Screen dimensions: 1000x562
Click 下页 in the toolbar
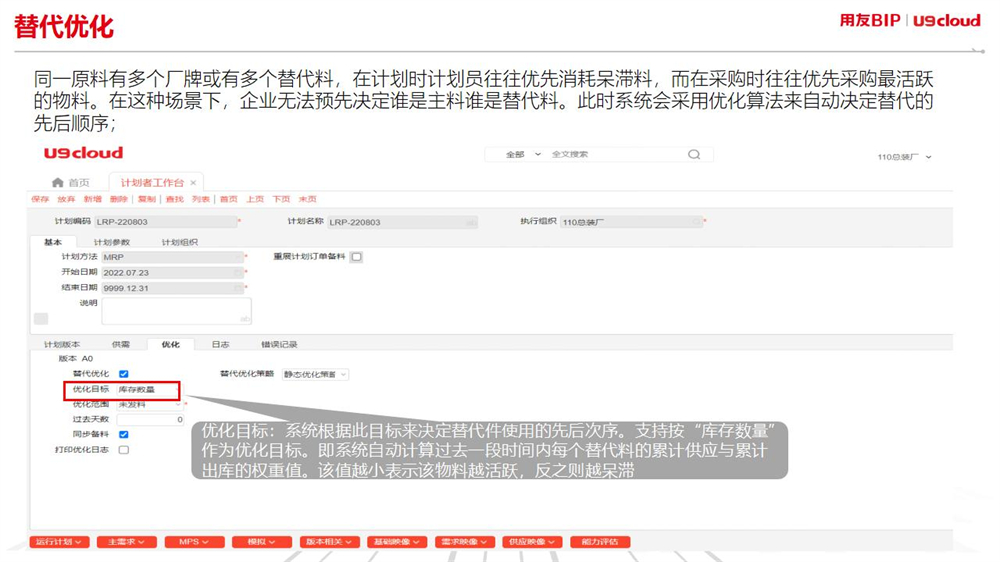[x=281, y=200]
